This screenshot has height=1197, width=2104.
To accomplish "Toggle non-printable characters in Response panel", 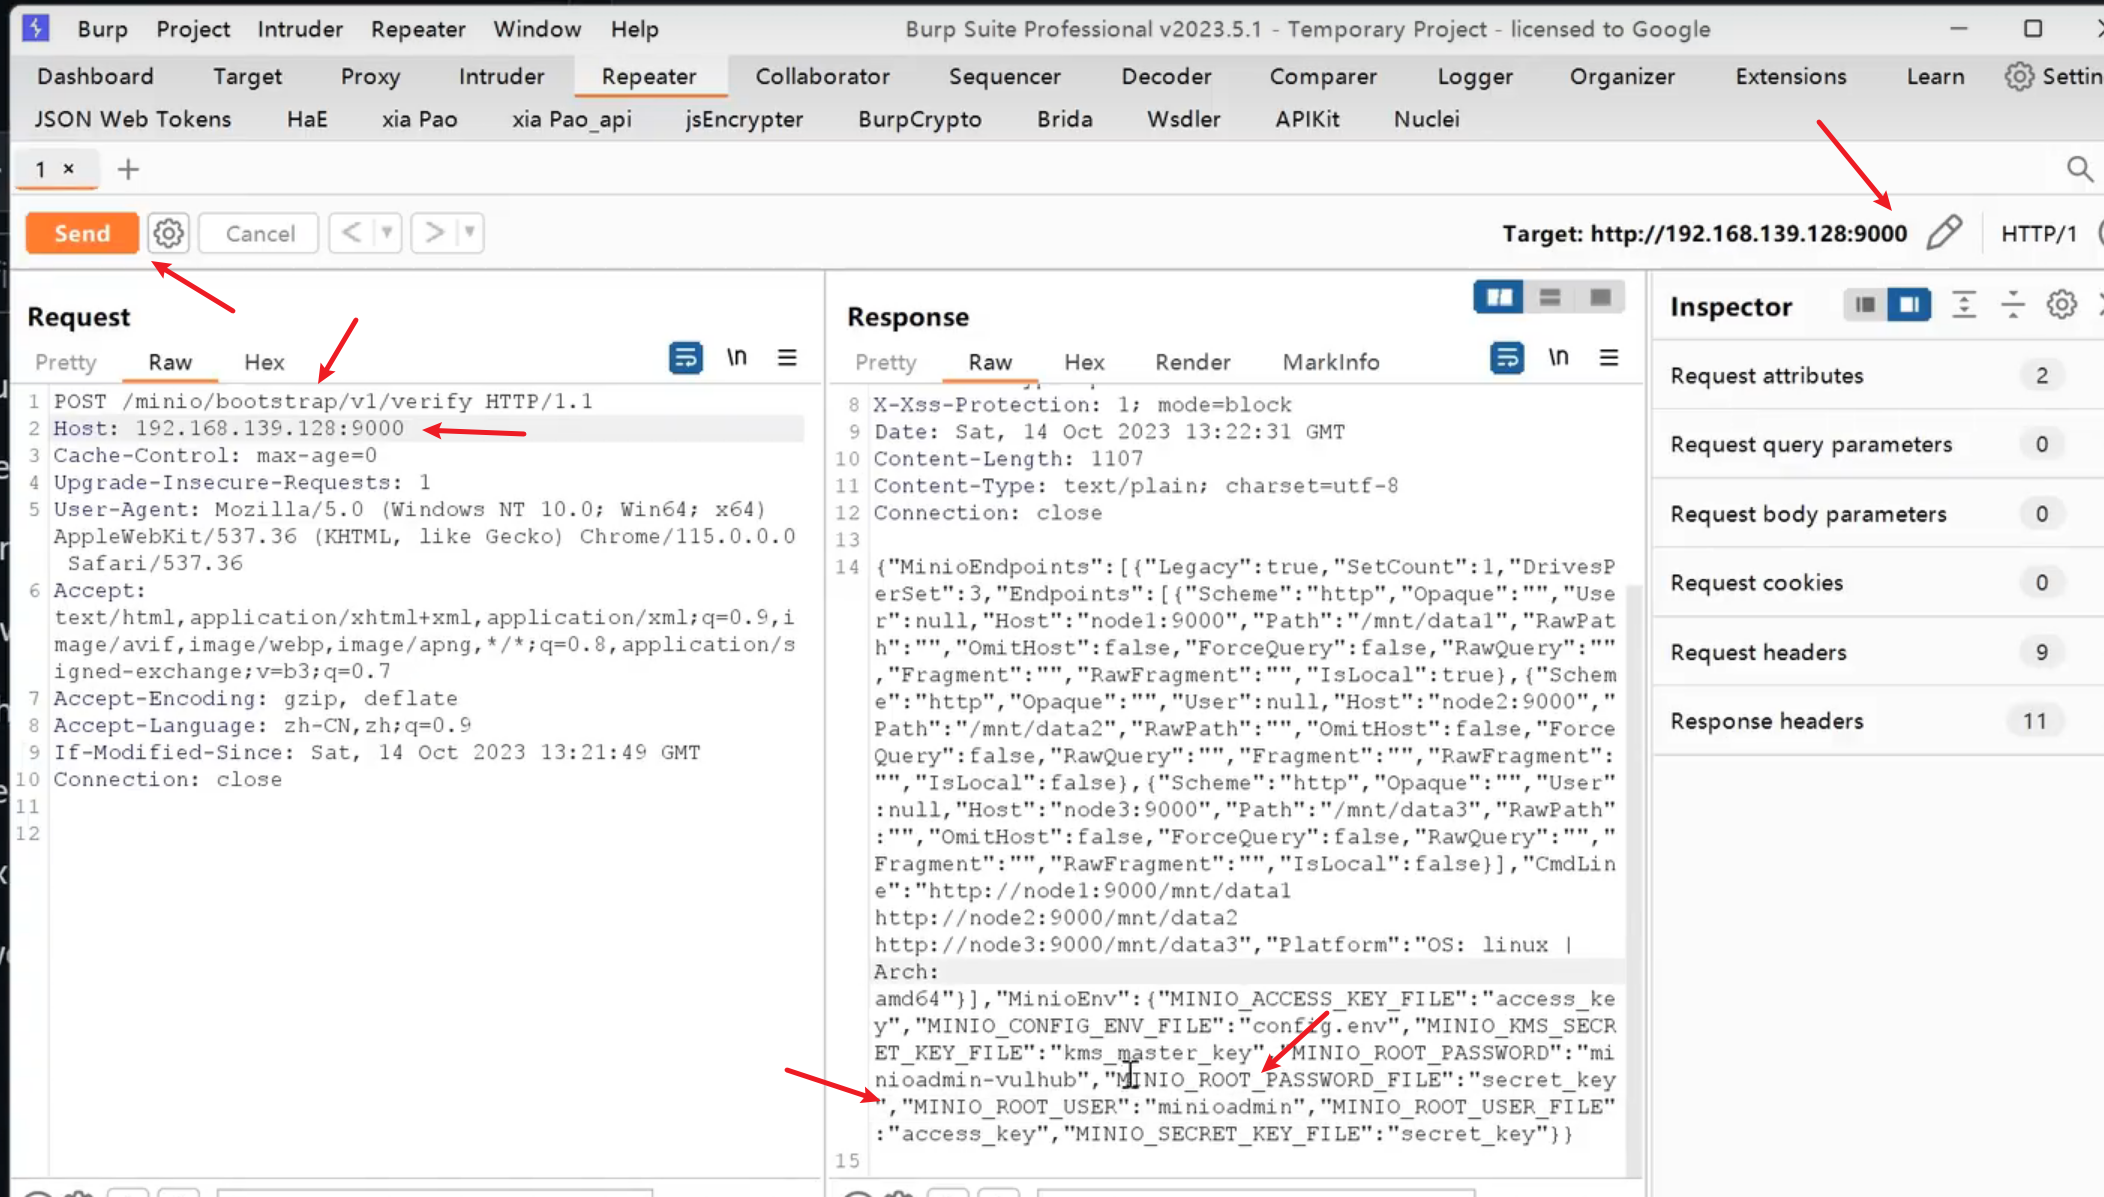I will pos(1558,358).
